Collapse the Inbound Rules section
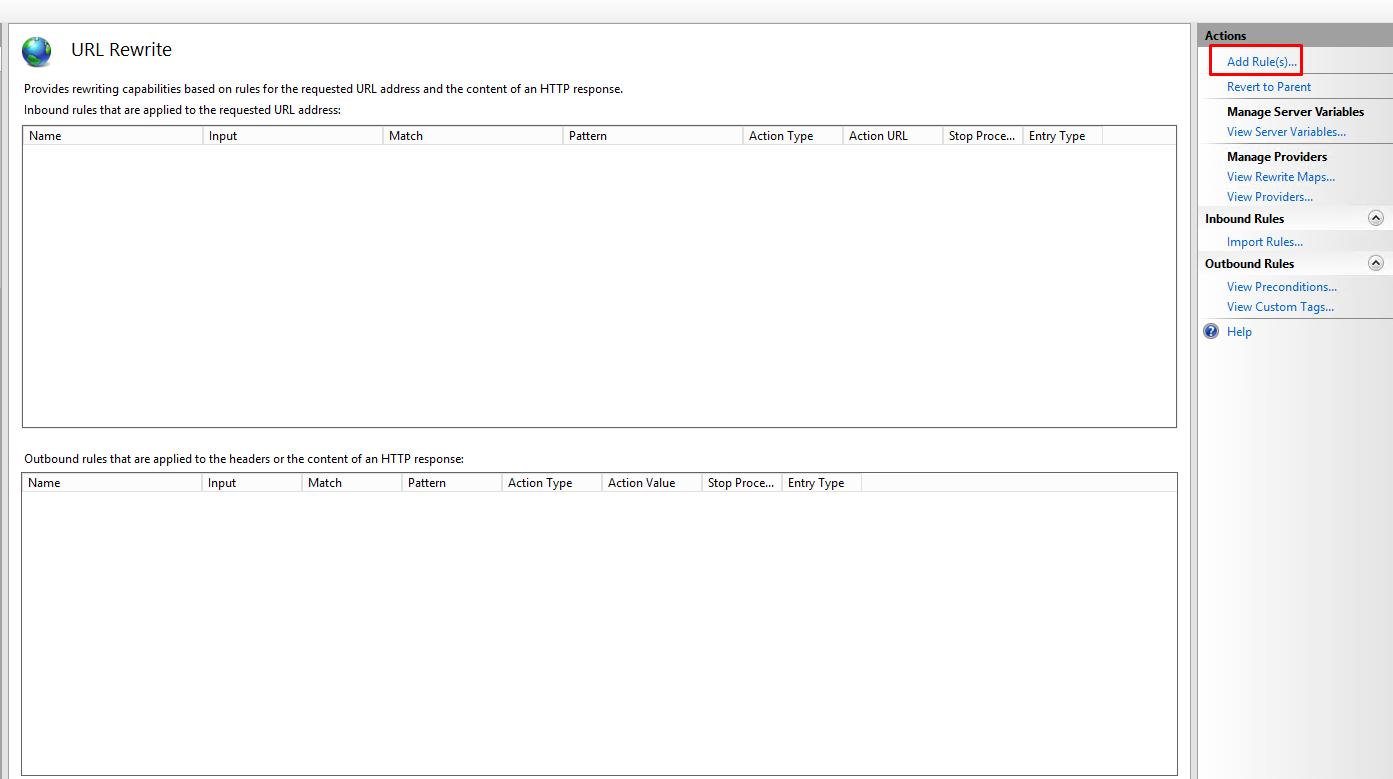The width and height of the screenshot is (1393, 779). coord(1376,217)
